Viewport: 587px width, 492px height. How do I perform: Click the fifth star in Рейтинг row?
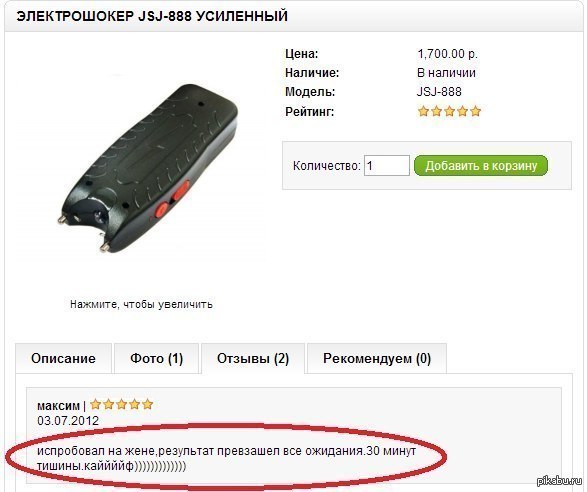click(x=475, y=111)
